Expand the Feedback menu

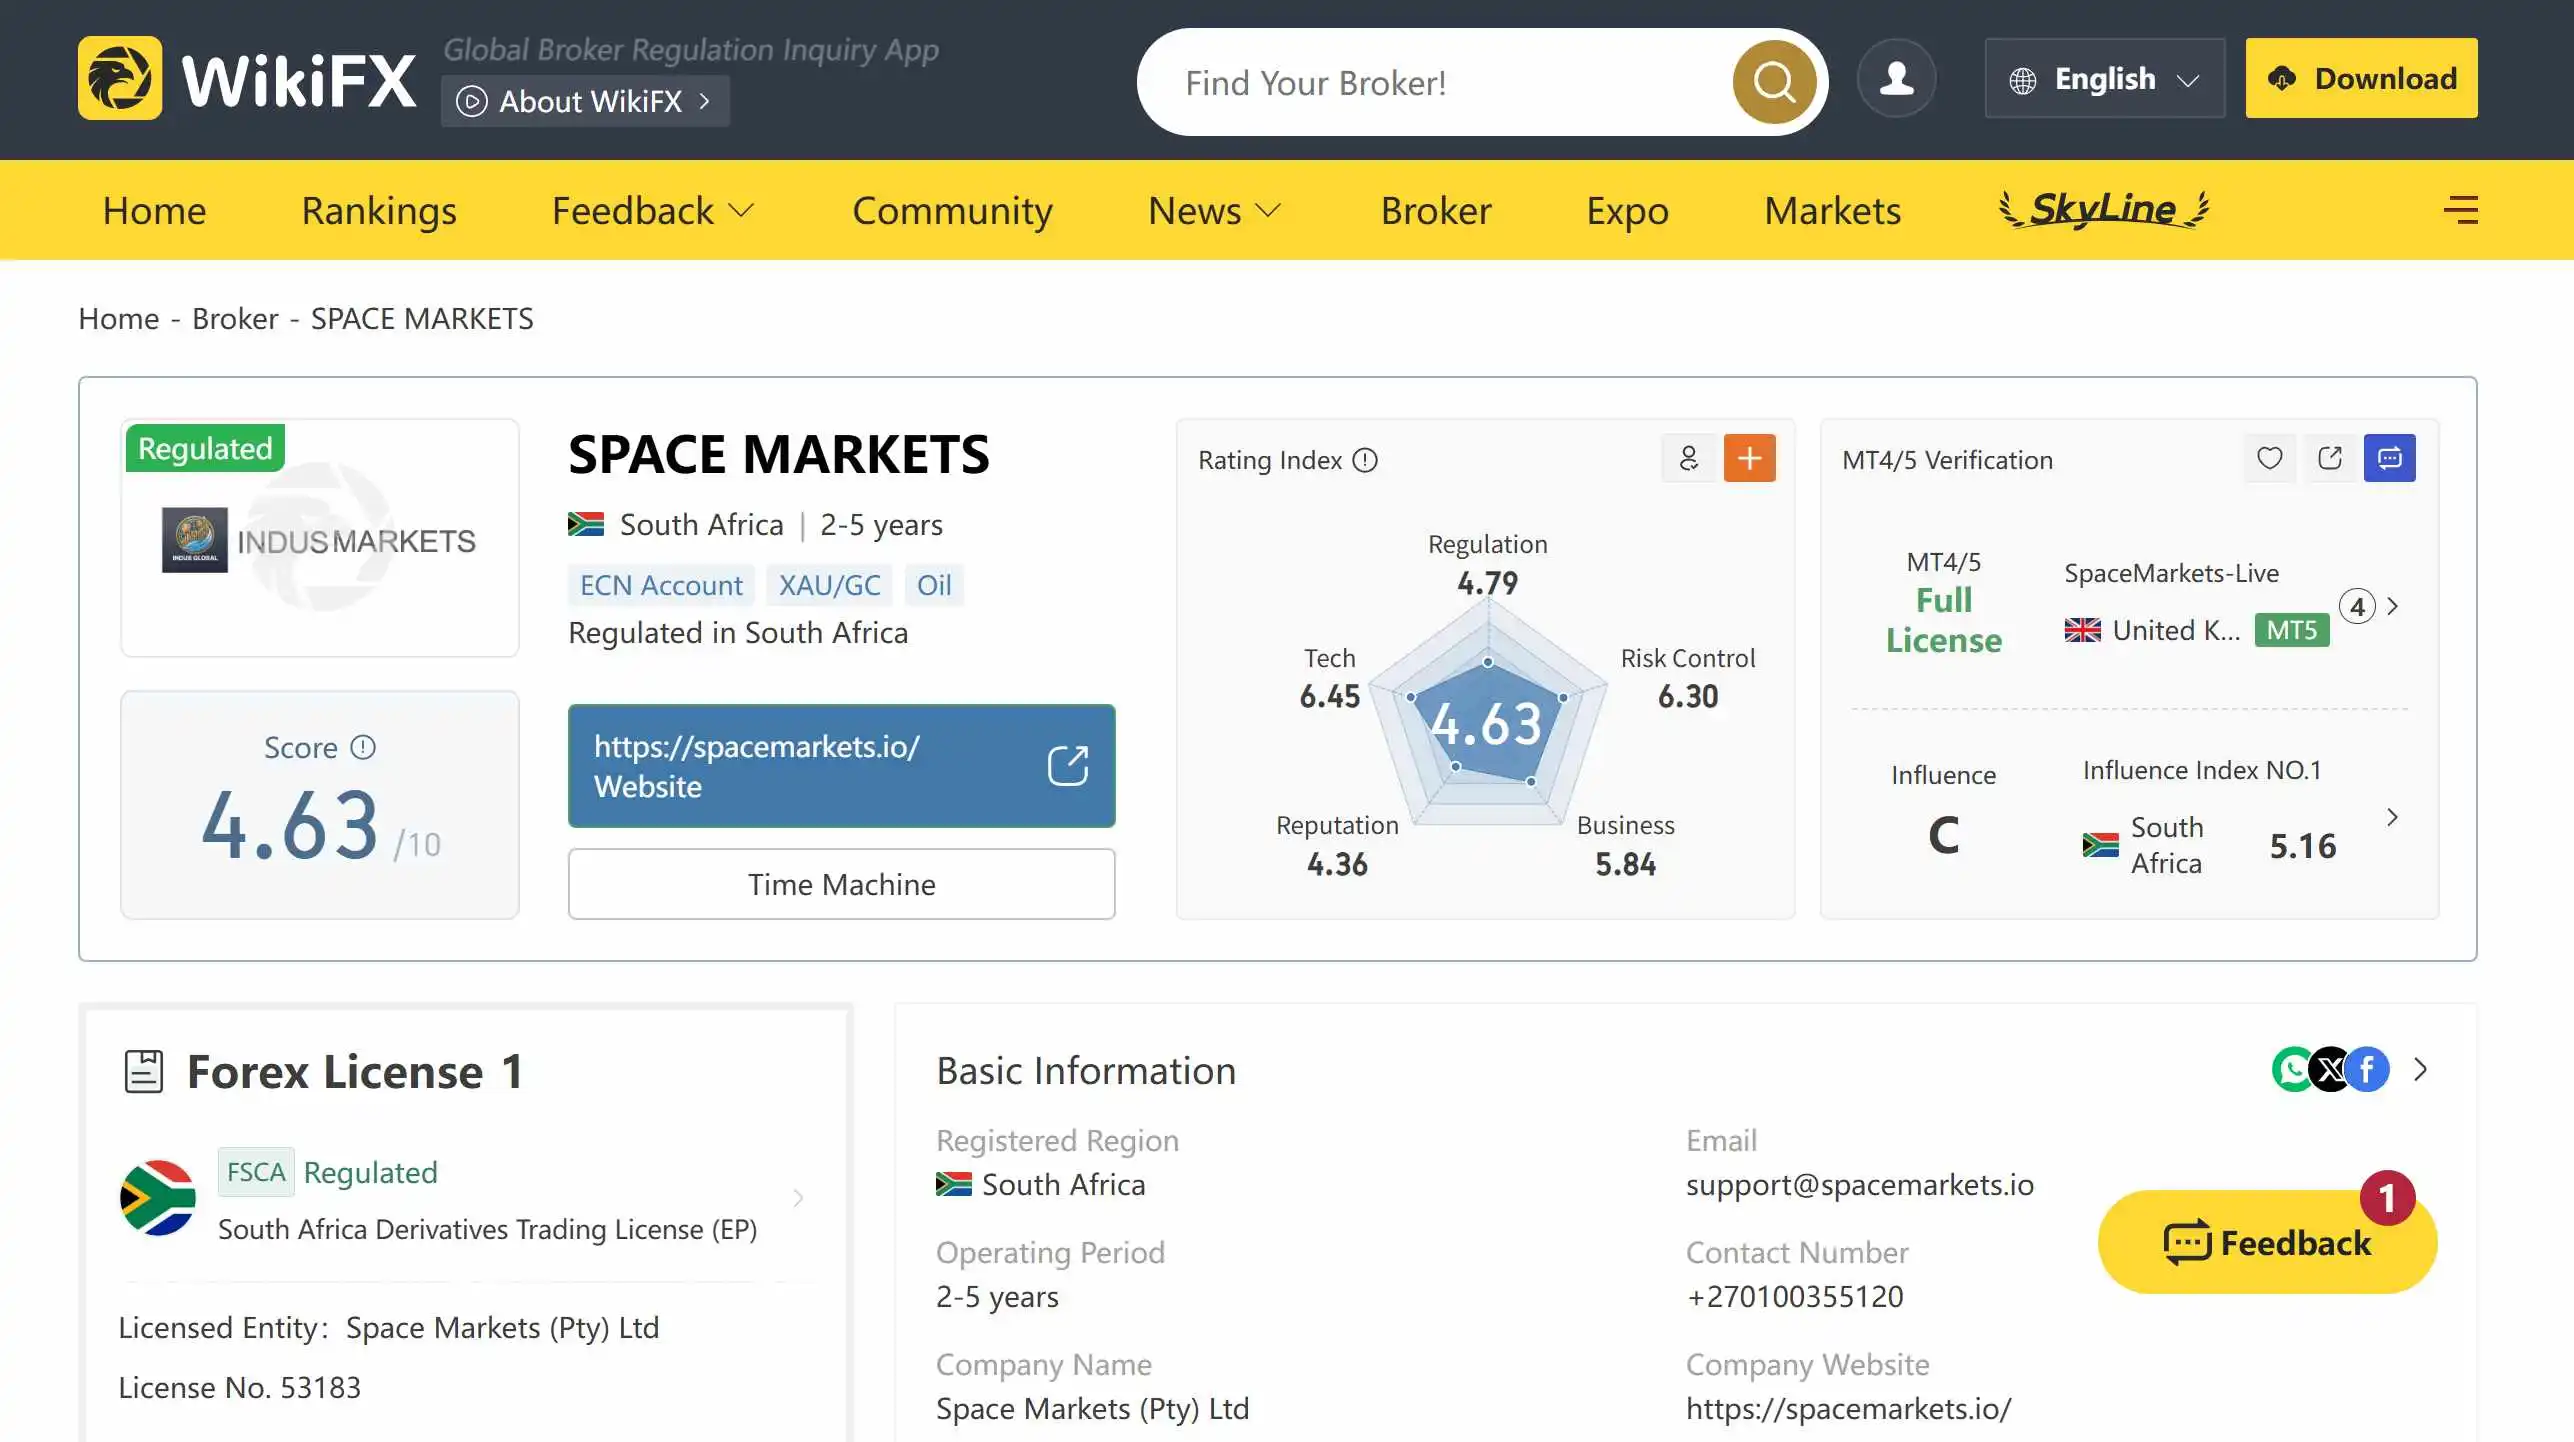(652, 210)
